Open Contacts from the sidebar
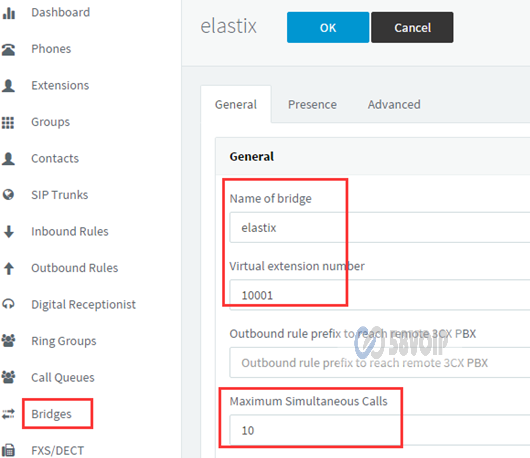The height and width of the screenshot is (458, 530). pos(55,159)
